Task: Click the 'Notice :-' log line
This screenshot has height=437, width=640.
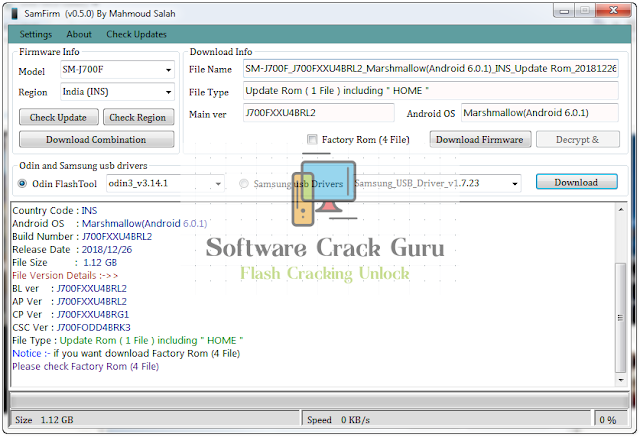Action: tap(126, 353)
